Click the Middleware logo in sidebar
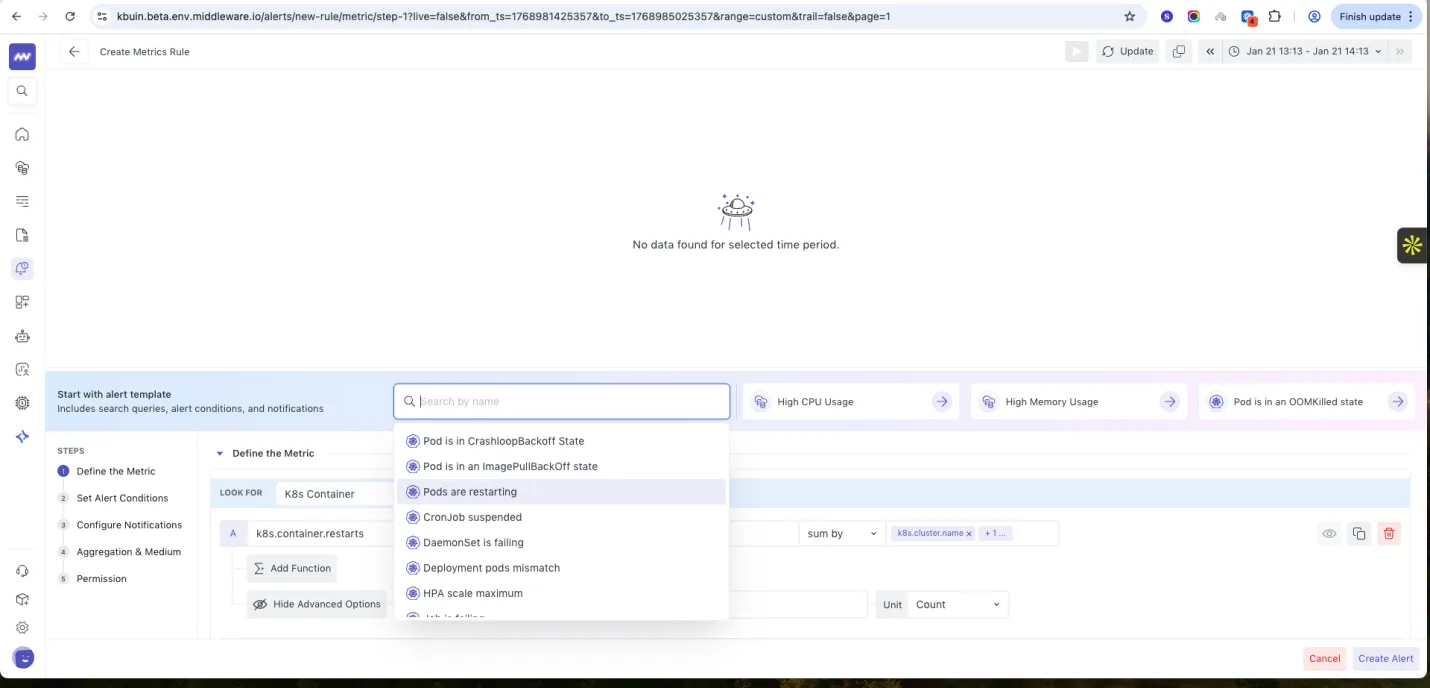This screenshot has height=688, width=1430. (22, 57)
